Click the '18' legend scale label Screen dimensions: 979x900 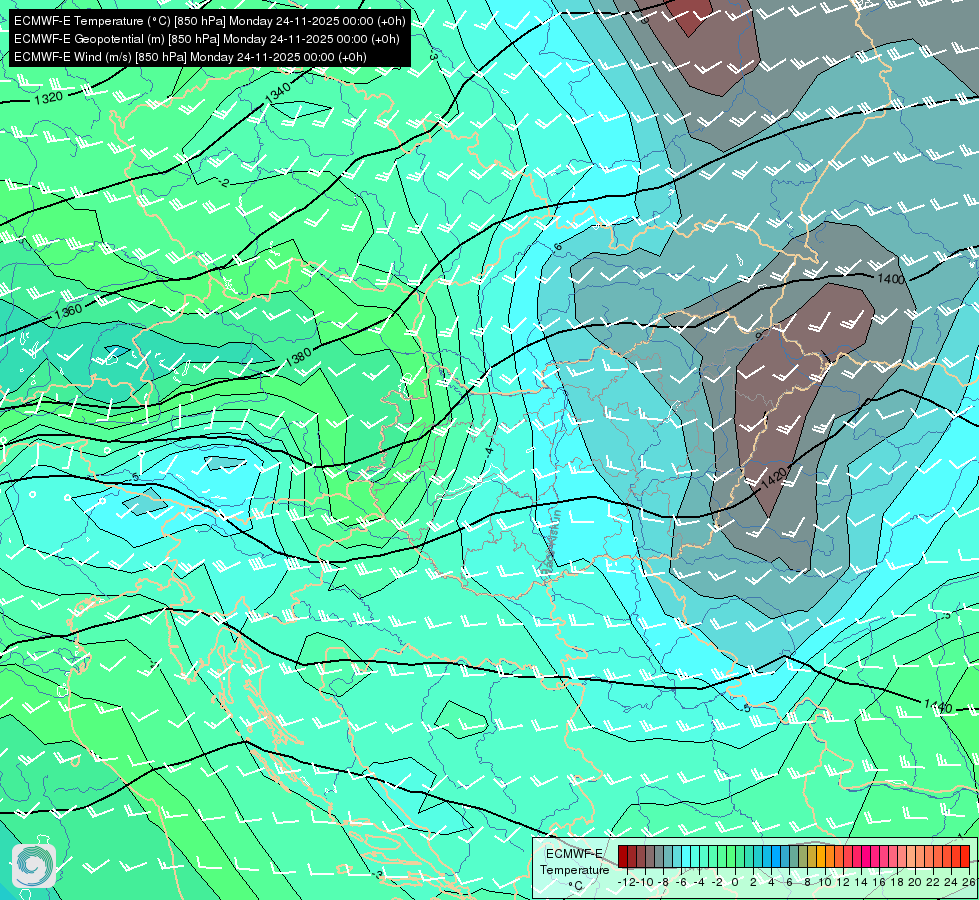(x=897, y=882)
